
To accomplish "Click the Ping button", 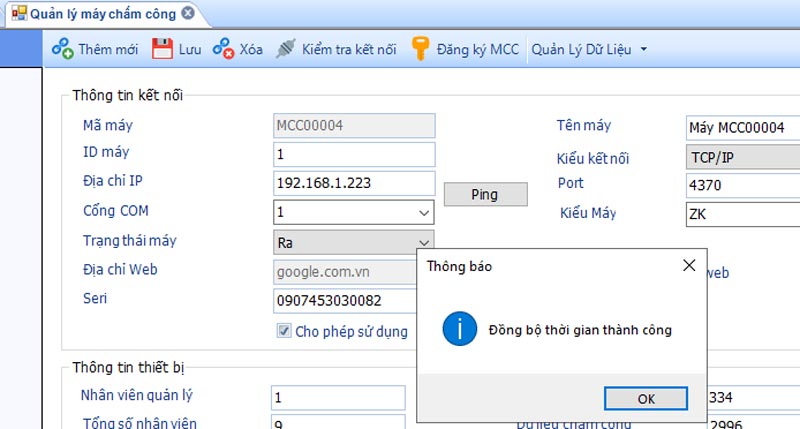I will click(x=485, y=194).
